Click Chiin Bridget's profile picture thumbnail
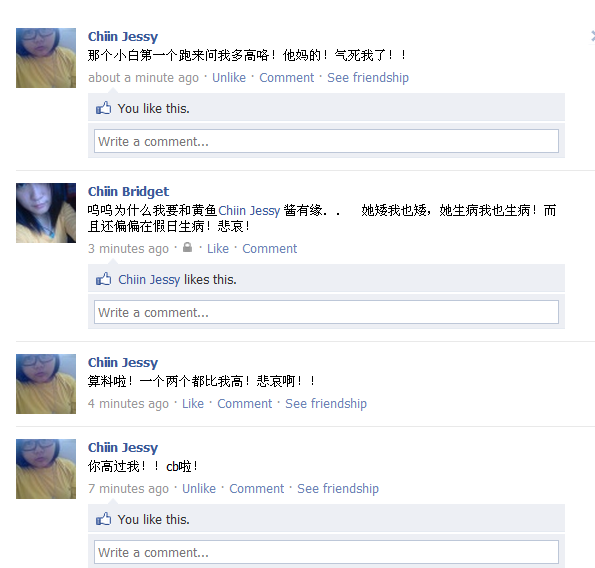 click(46, 213)
